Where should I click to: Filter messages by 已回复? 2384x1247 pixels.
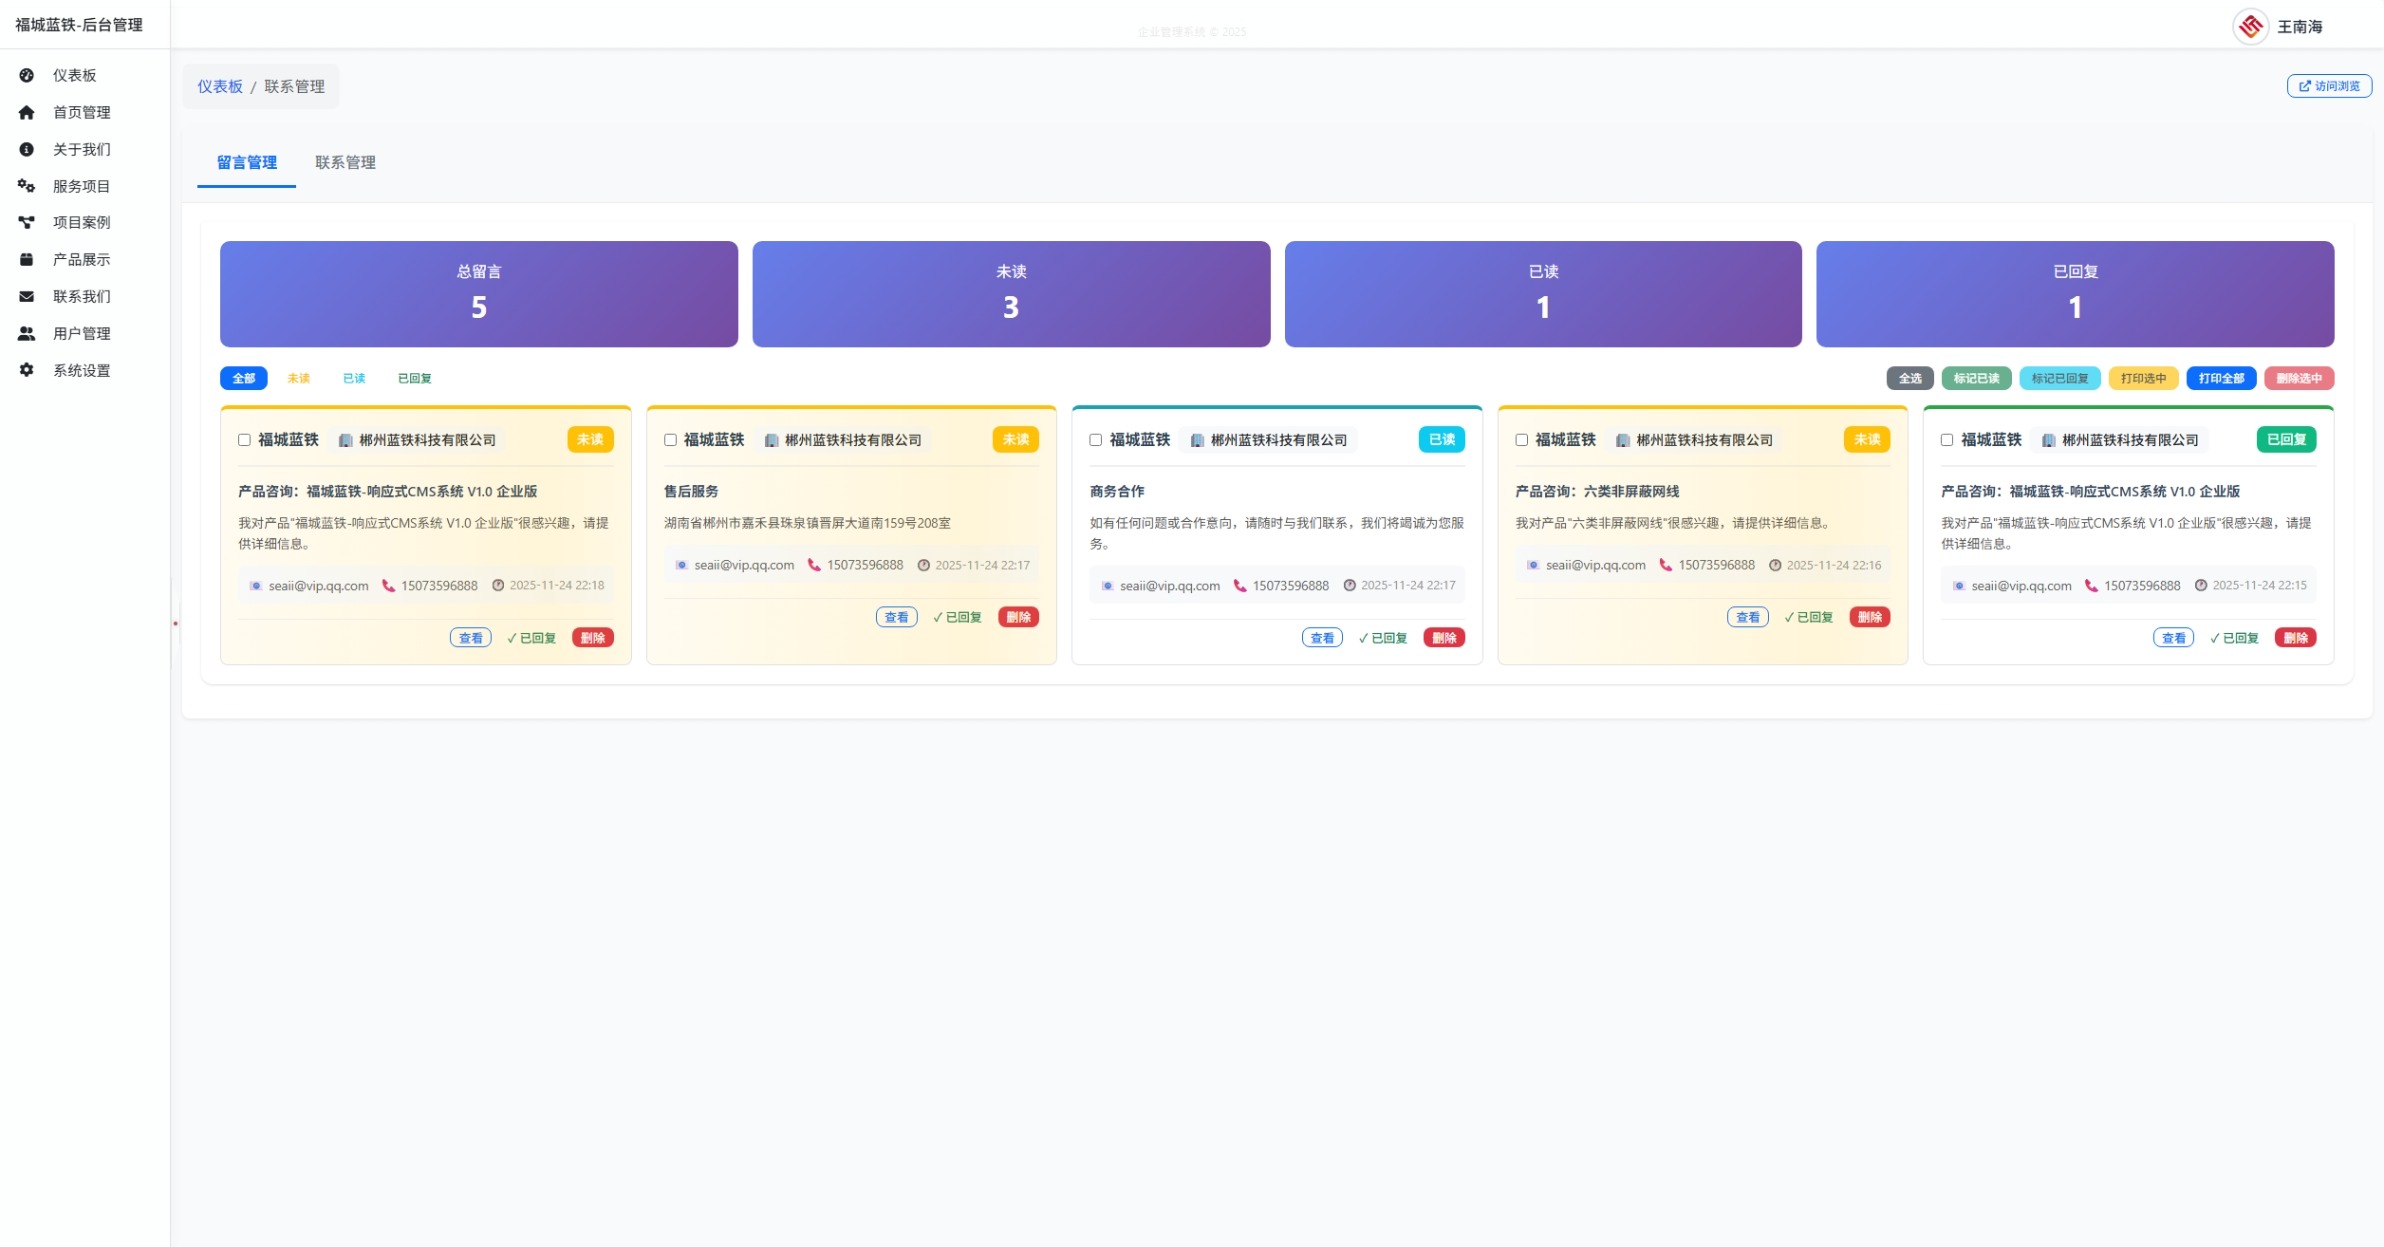click(414, 378)
